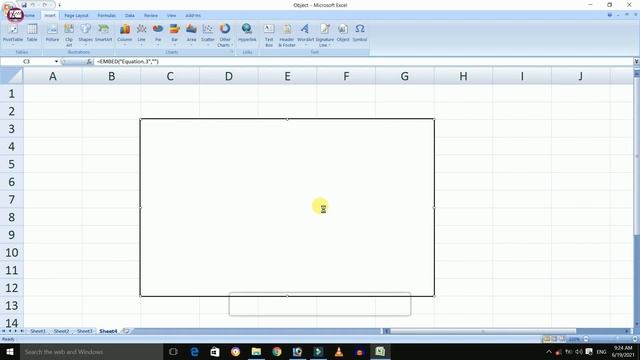Image resolution: width=640 pixels, height=360 pixels.
Task: Open the Signature Line menu
Action: point(324,35)
